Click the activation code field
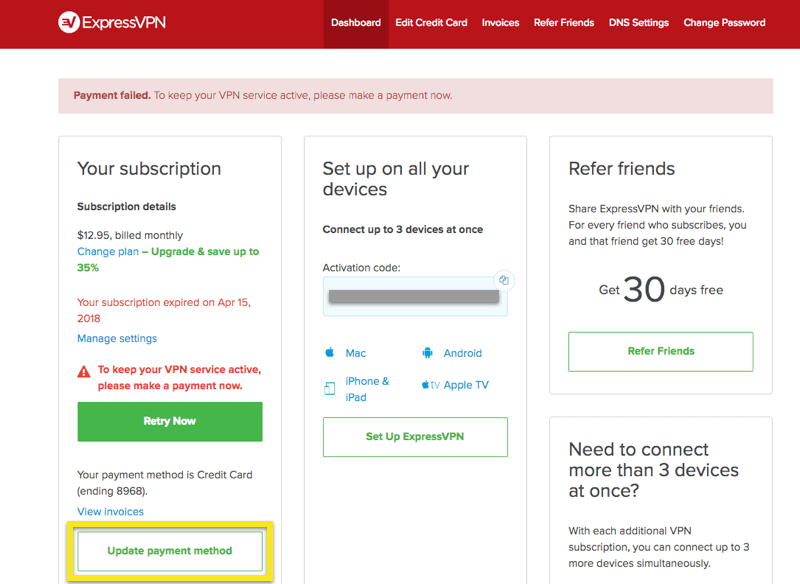The image size is (800, 584). coord(415,296)
